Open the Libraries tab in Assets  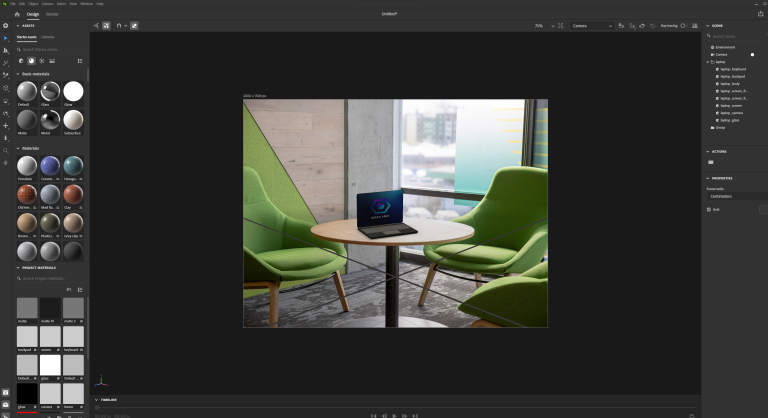pyautogui.click(x=48, y=36)
